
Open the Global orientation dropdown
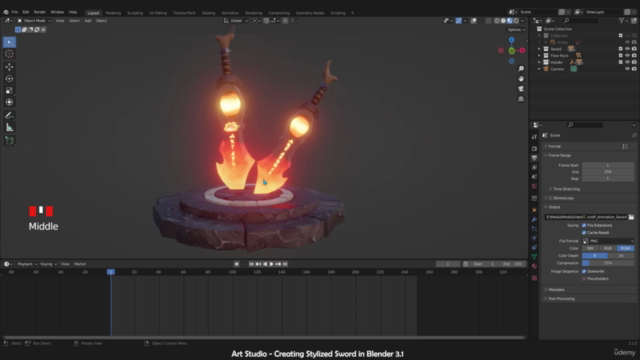(236, 20)
